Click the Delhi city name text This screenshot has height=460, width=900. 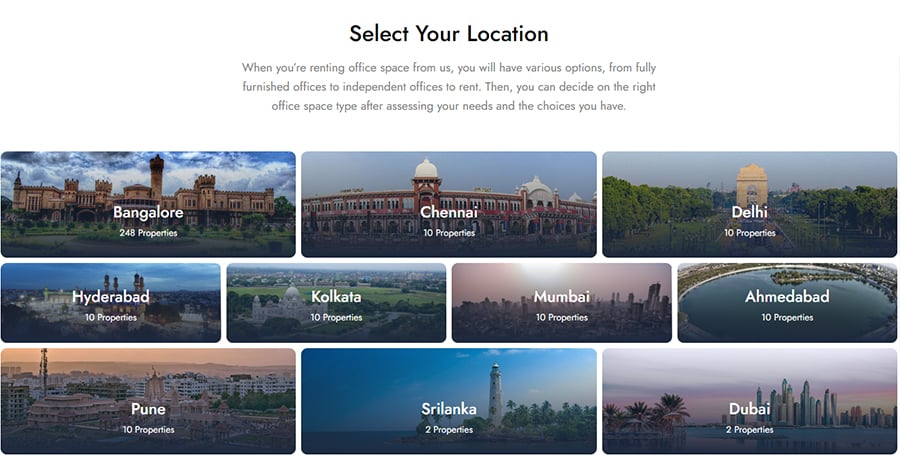(749, 213)
